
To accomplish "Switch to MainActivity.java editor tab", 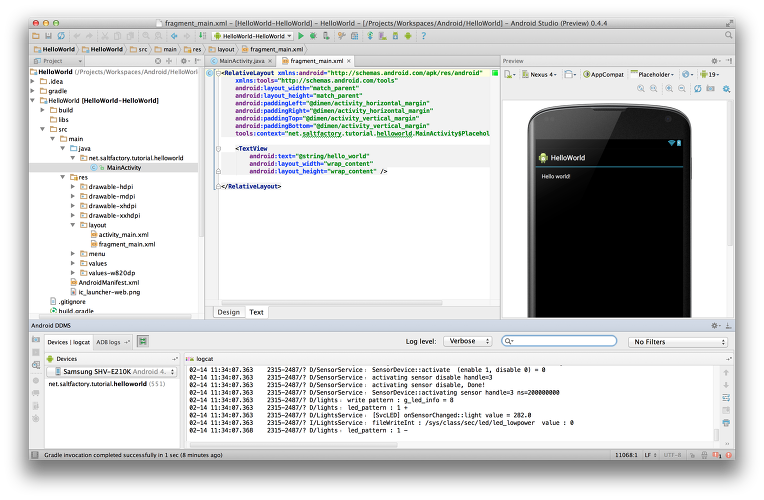I will click(242, 61).
